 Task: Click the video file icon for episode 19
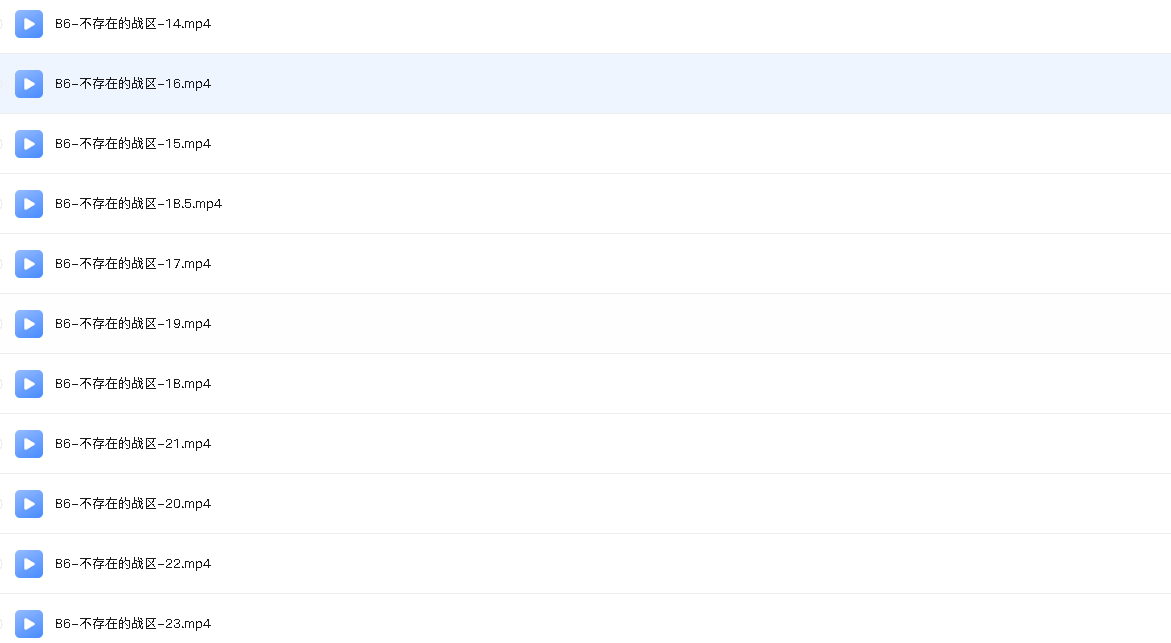point(29,323)
